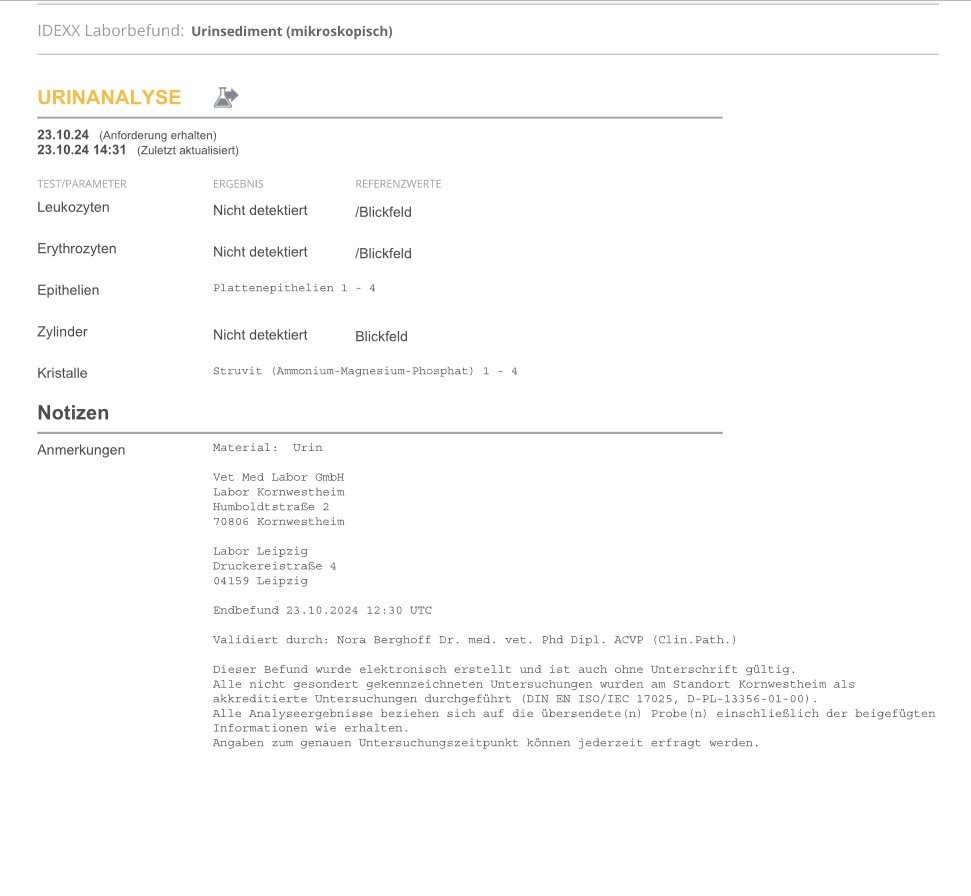Click Erythrozyten reference '/Blickfeld'
The width and height of the screenshot is (971, 896).
383,254
